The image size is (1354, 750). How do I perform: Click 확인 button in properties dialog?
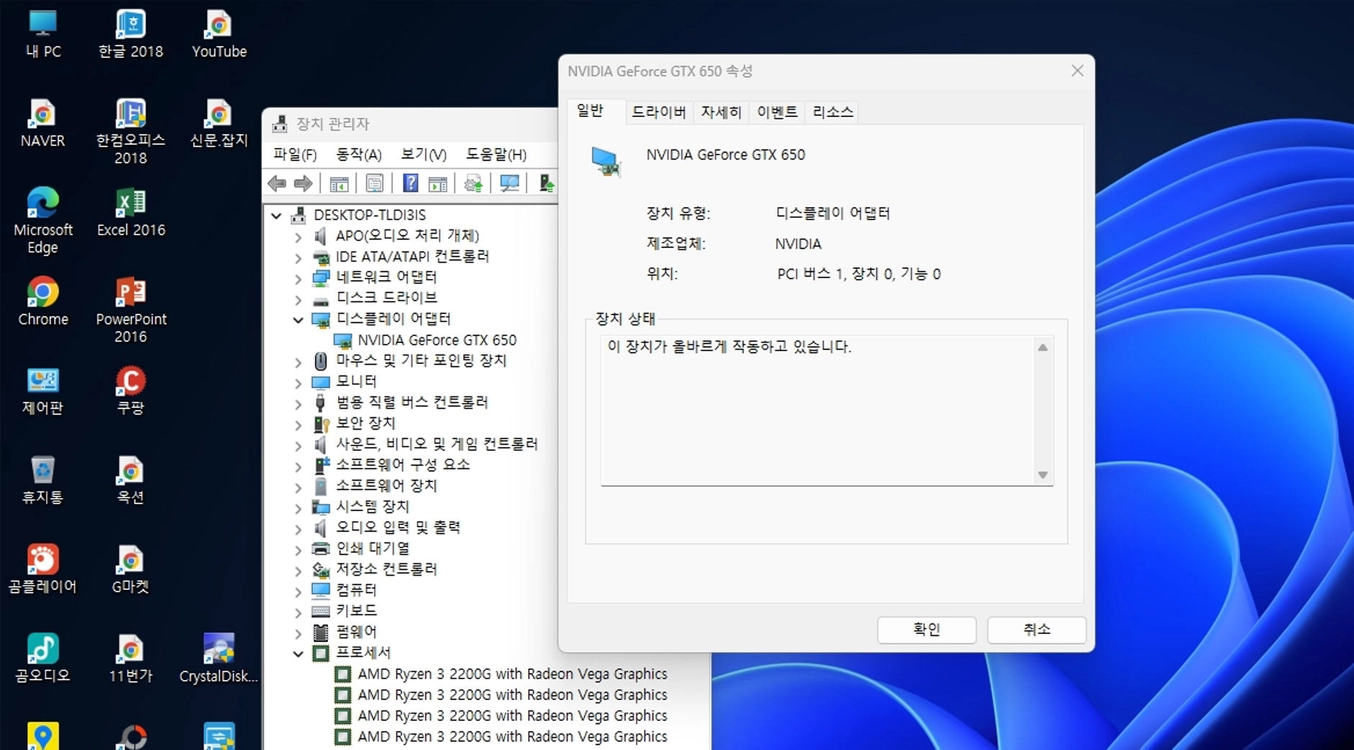pyautogui.click(x=927, y=629)
